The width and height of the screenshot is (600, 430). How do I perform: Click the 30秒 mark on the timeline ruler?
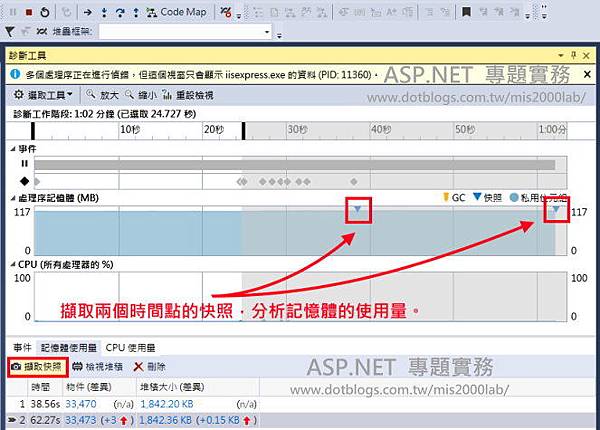(297, 130)
